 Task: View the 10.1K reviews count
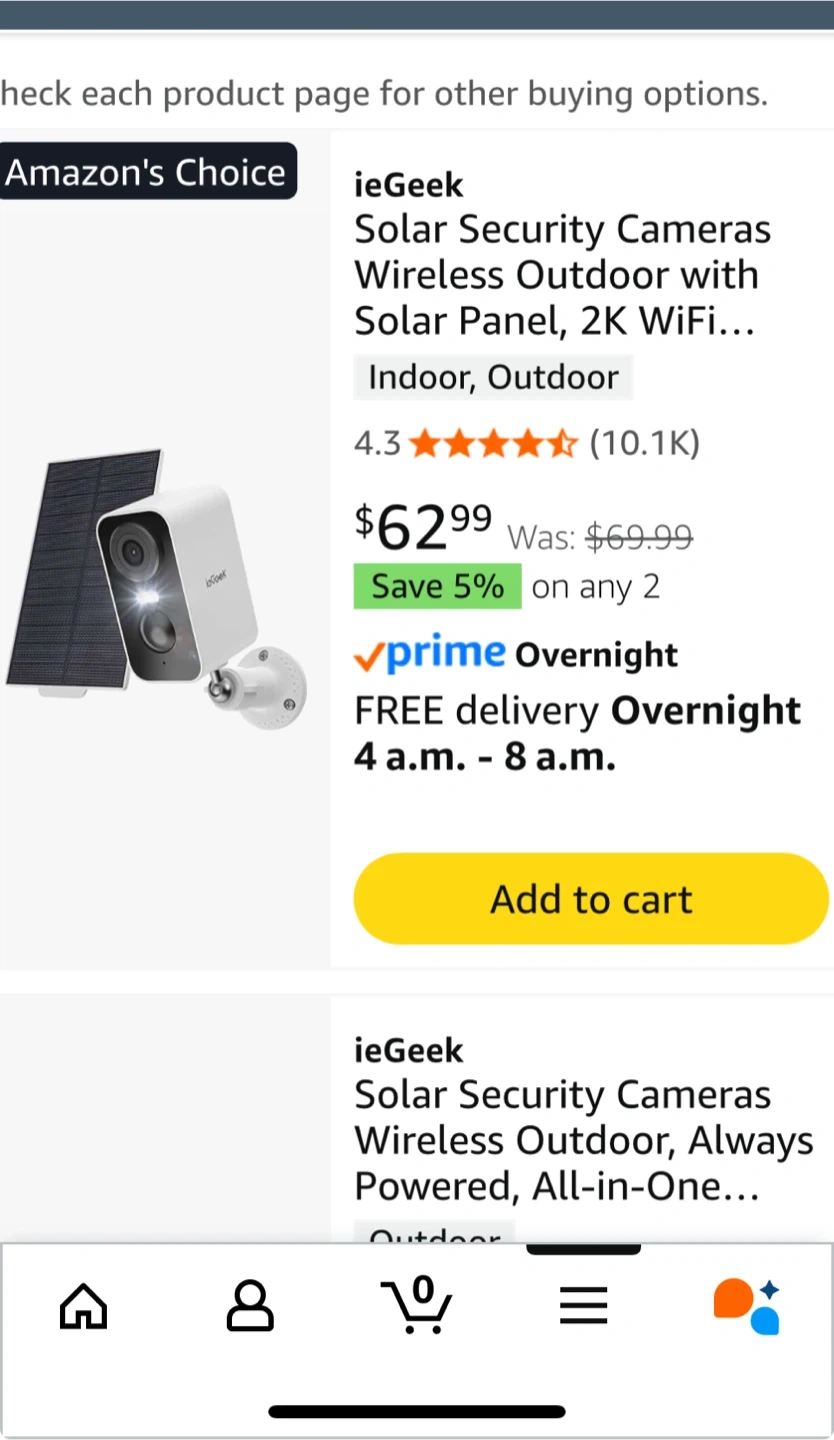[645, 442]
